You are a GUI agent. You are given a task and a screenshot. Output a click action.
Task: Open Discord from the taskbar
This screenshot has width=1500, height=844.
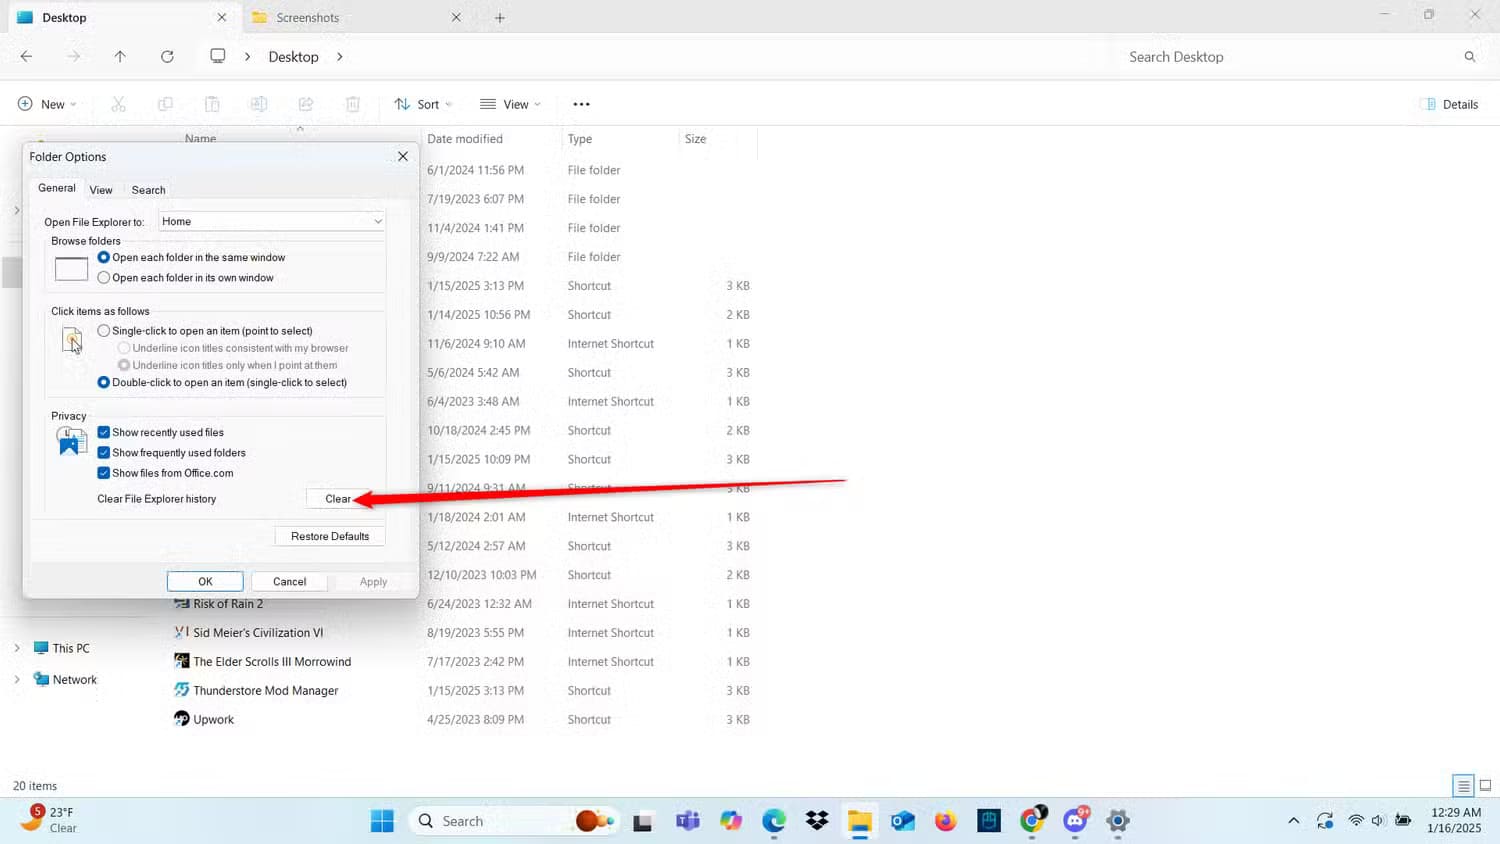1076,821
